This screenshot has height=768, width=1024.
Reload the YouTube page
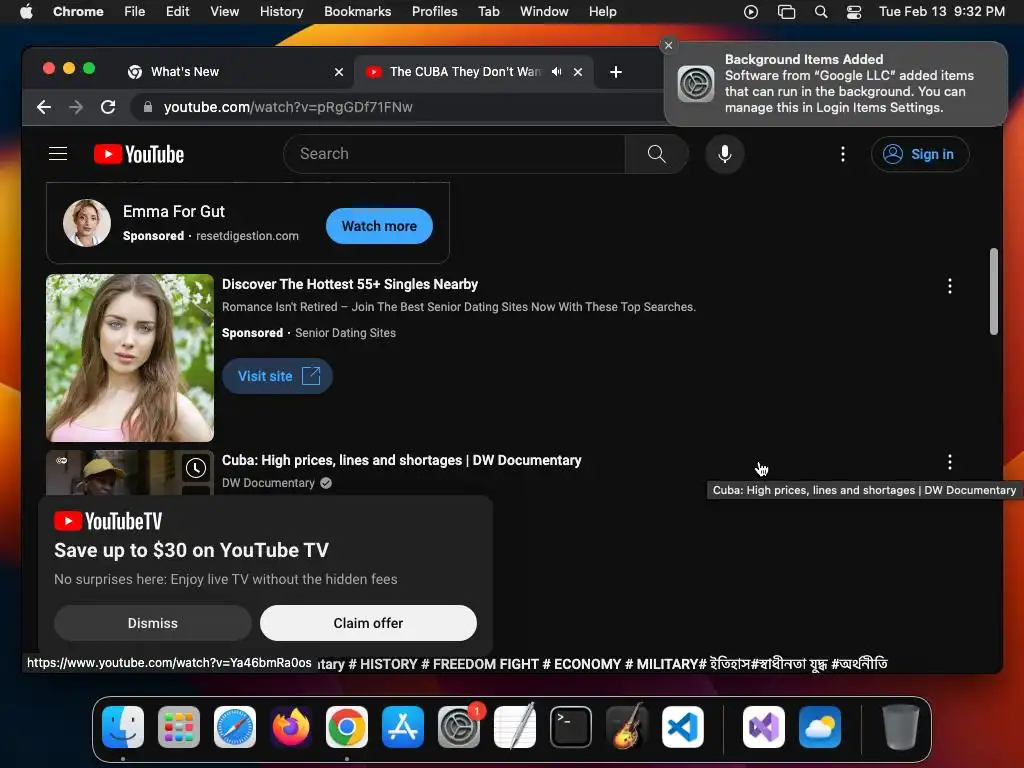click(x=108, y=107)
